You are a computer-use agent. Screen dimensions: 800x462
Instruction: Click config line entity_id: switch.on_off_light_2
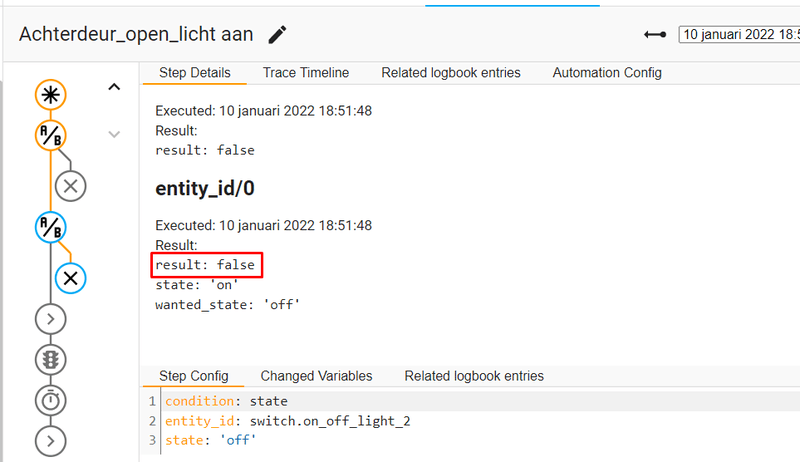click(288, 421)
